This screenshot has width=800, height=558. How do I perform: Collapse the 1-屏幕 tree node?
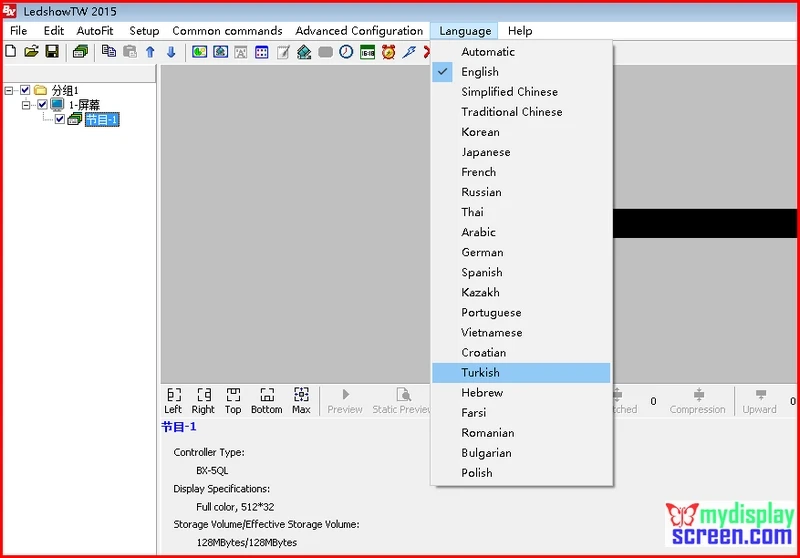[x=26, y=105]
